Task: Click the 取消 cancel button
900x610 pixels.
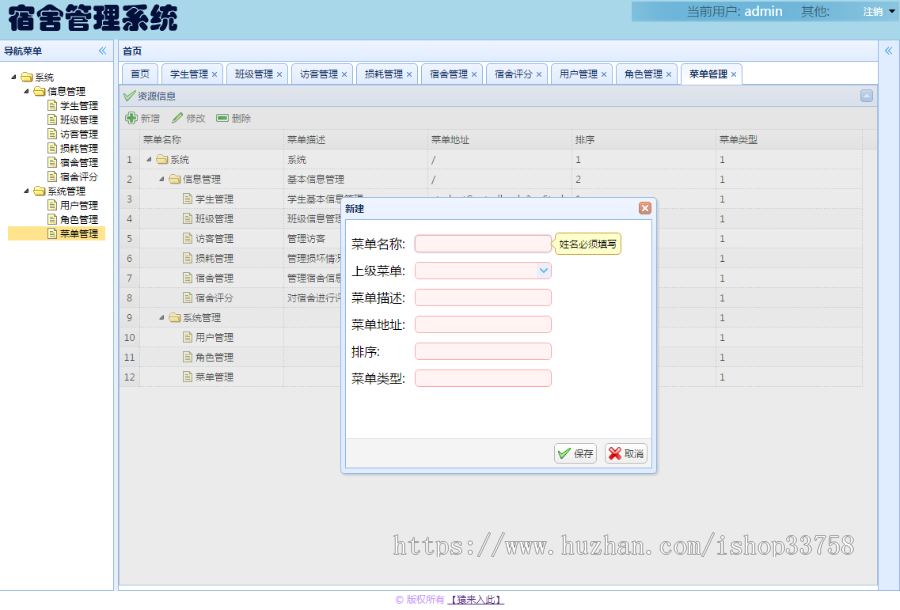Action: [625, 452]
